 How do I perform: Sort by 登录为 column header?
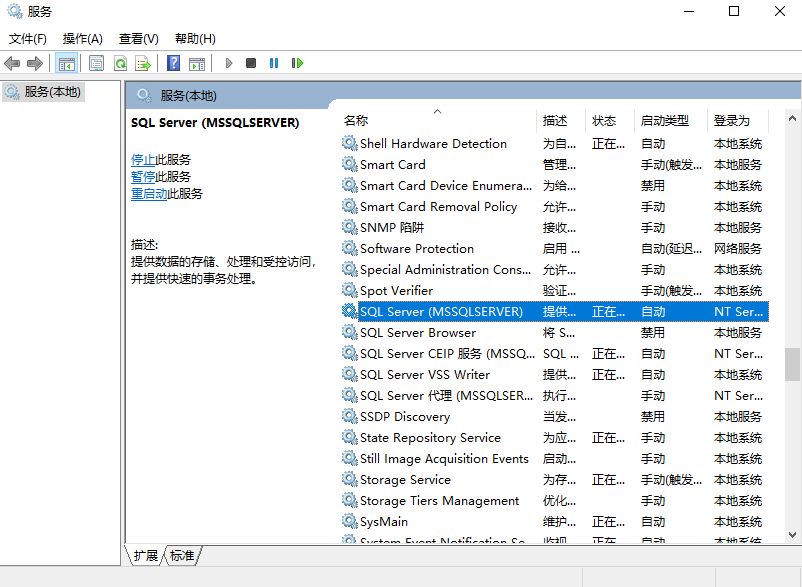point(738,121)
